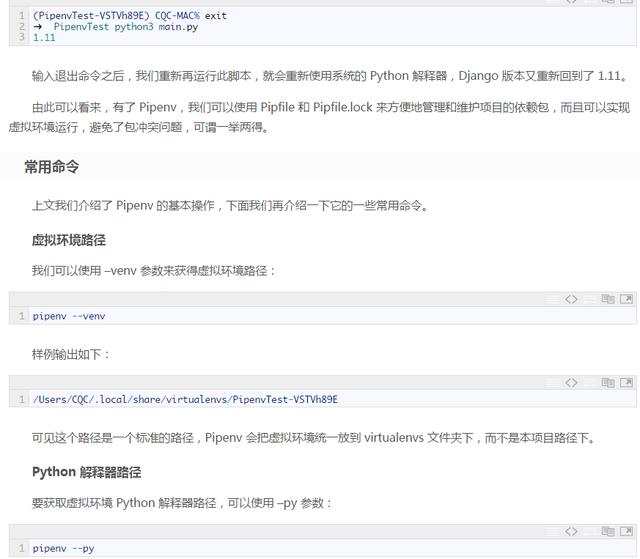
Task: Click sentence '上文我们介绍了 Pipenv 的基本操作'
Action: click(x=231, y=205)
